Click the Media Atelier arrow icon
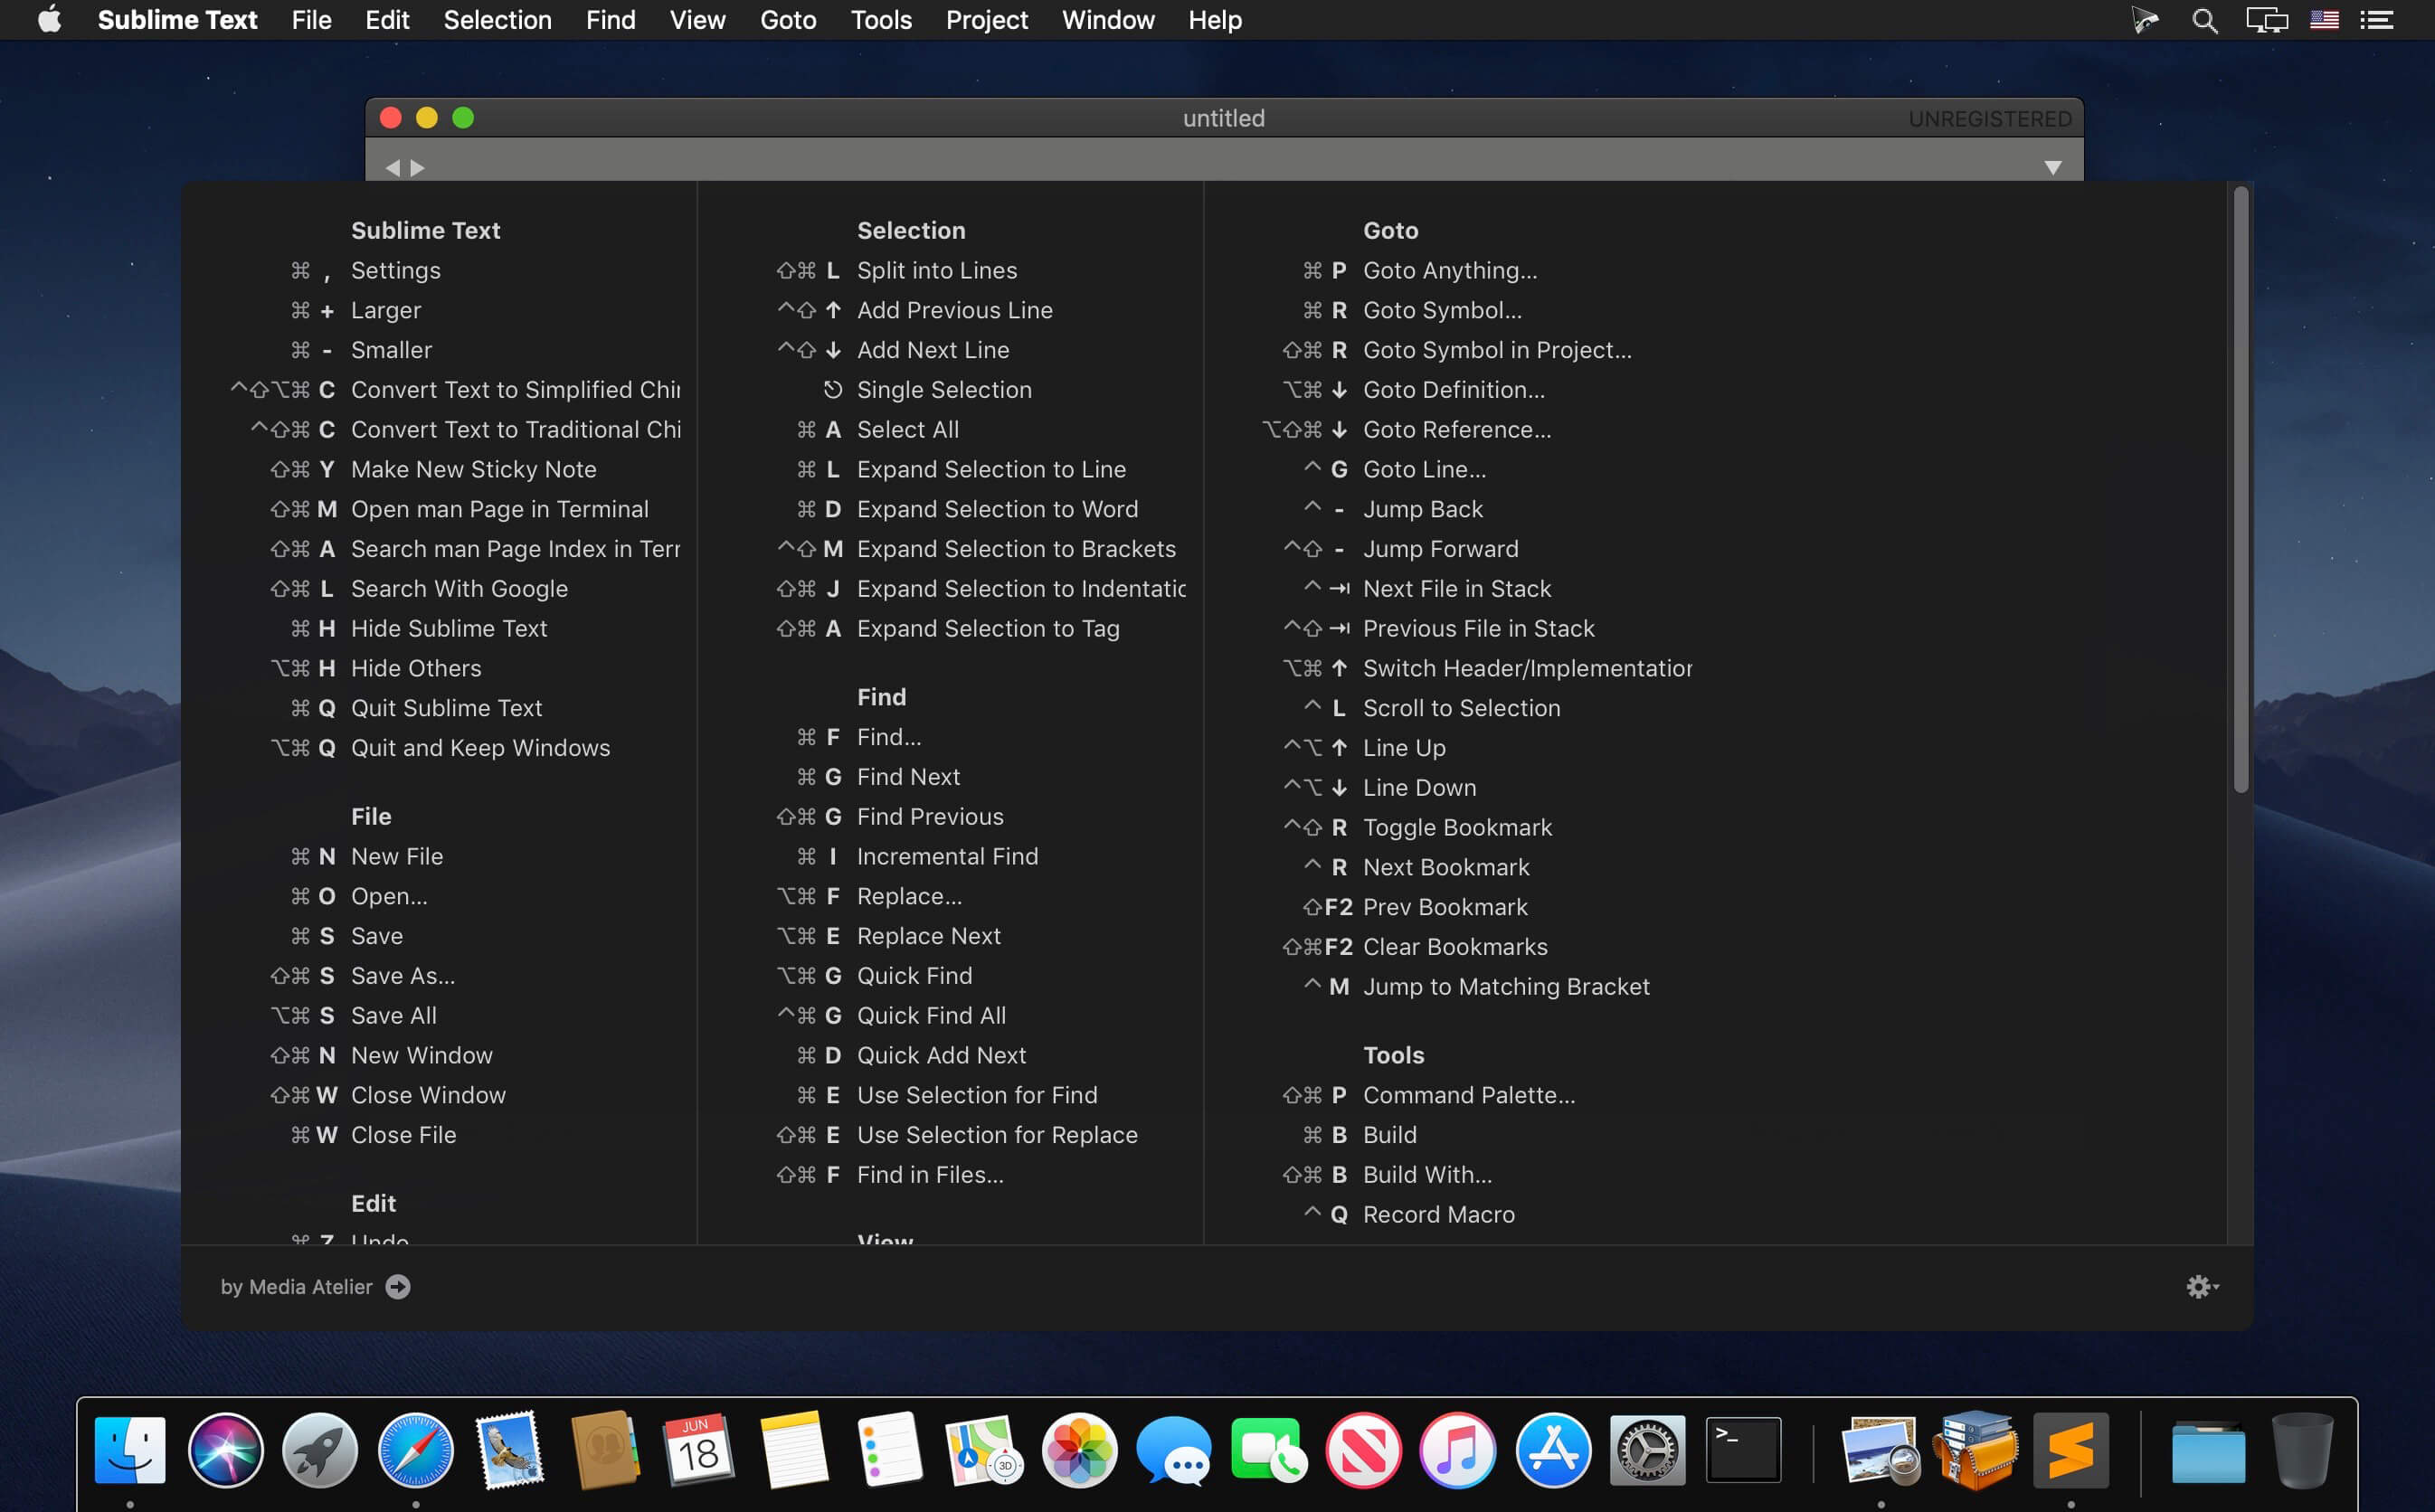2435x1512 pixels. coord(398,1287)
